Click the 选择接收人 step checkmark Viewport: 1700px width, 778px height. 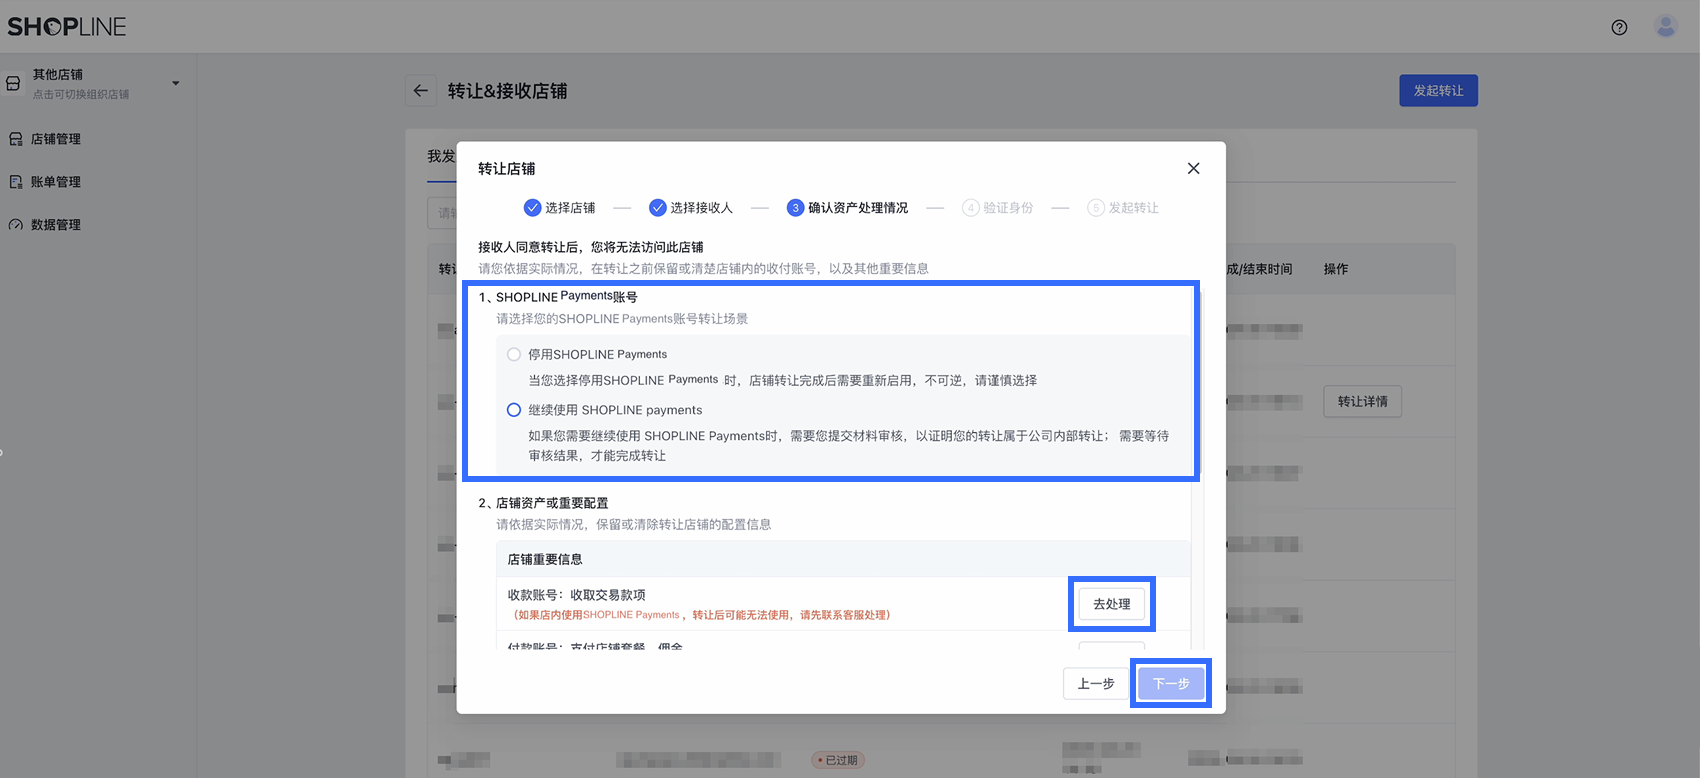click(657, 208)
